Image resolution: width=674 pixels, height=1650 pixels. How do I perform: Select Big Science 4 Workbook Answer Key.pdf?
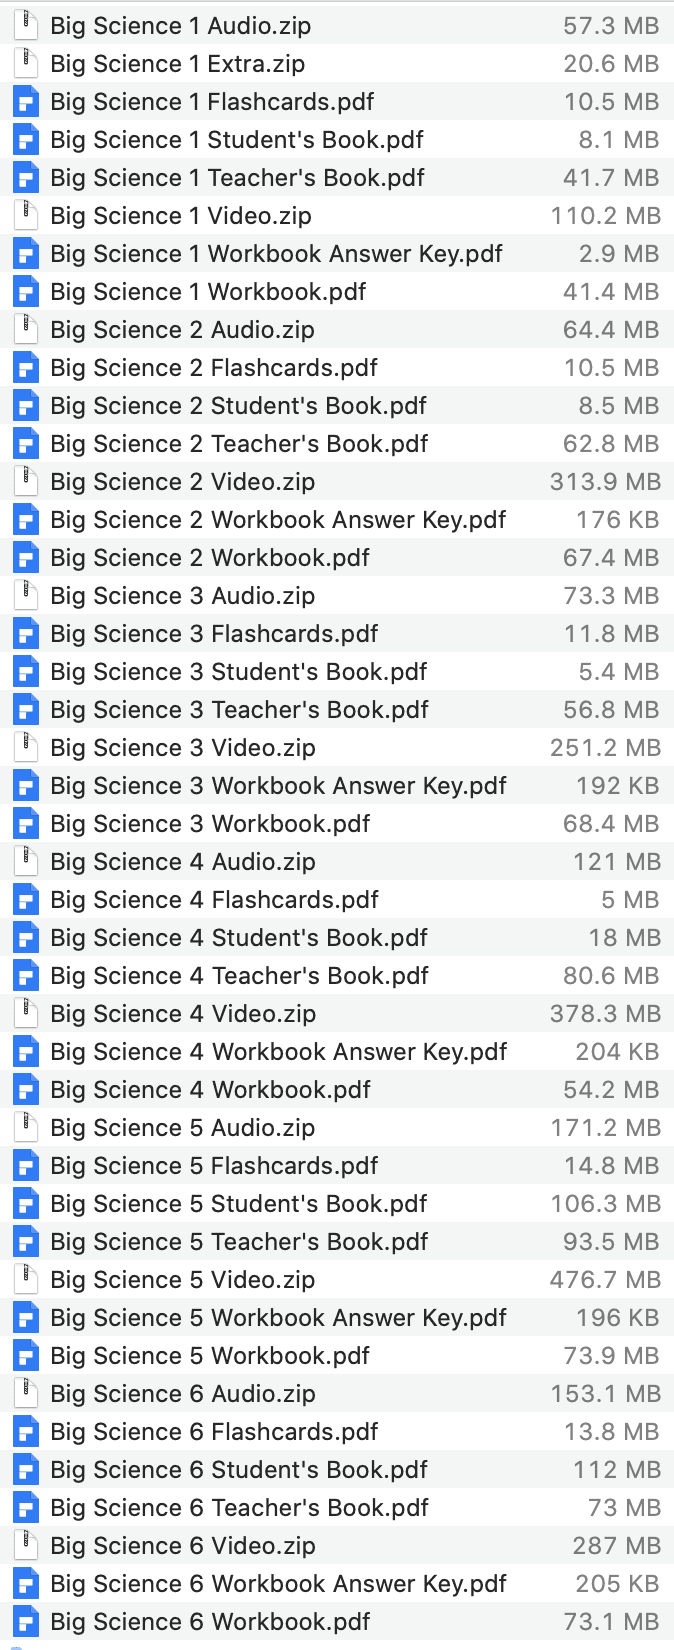point(278,1052)
